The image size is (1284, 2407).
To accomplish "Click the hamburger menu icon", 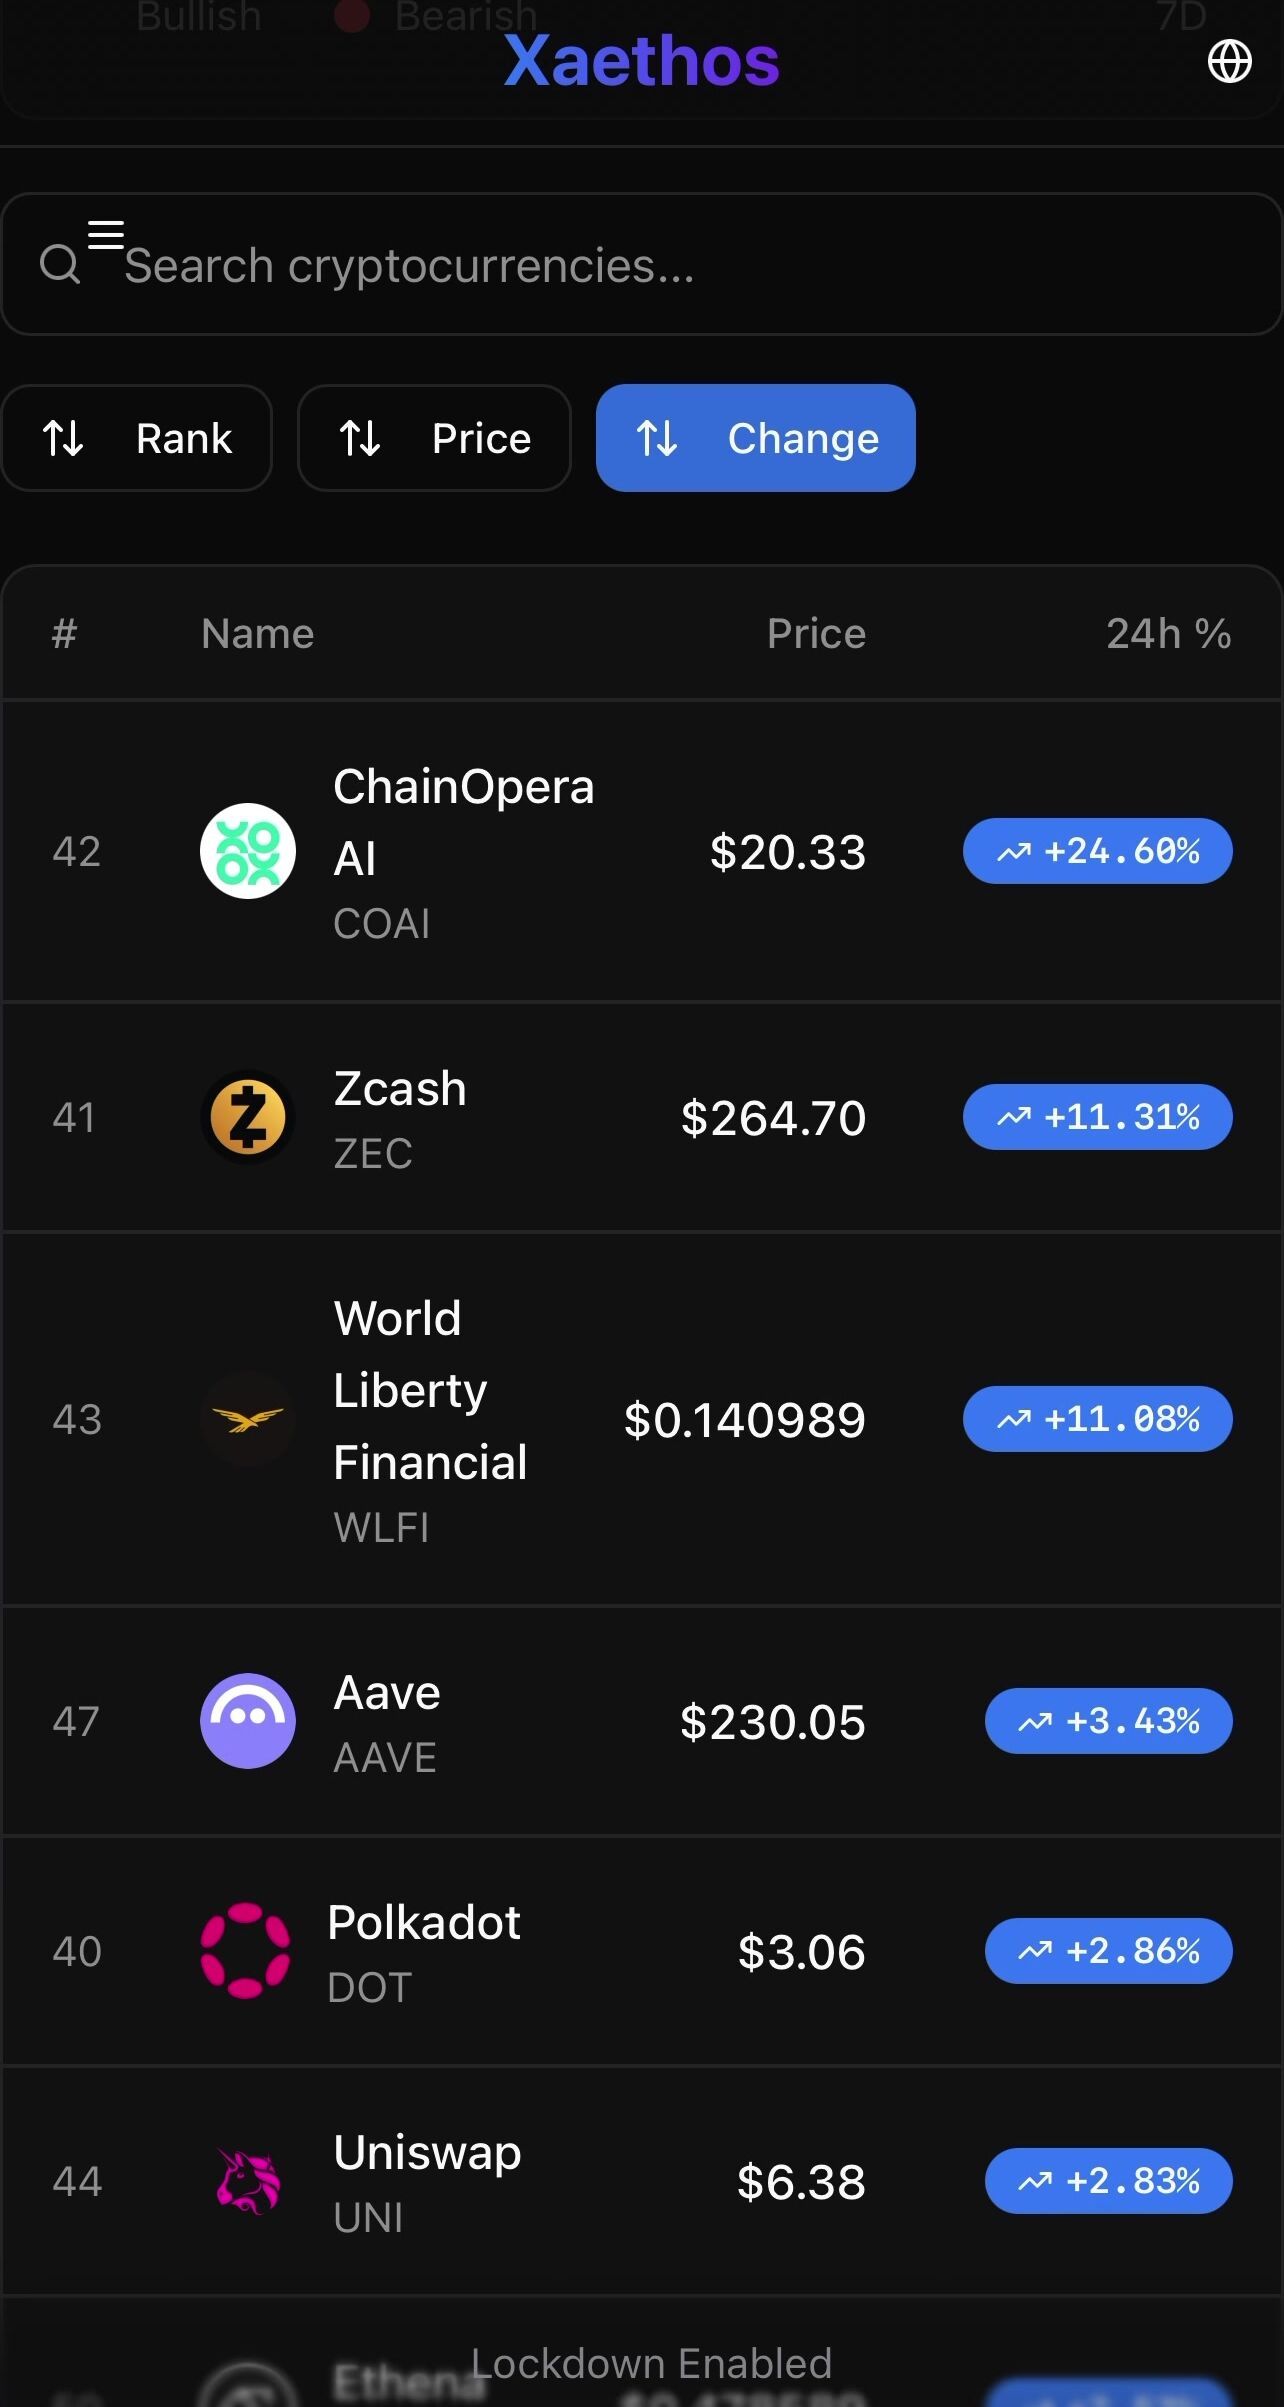I will (106, 234).
